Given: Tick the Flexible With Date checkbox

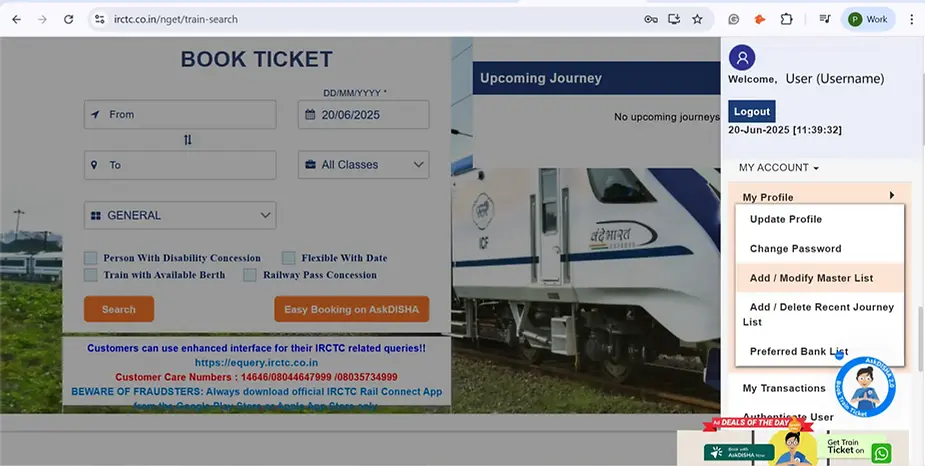Looking at the screenshot, I should (288, 258).
